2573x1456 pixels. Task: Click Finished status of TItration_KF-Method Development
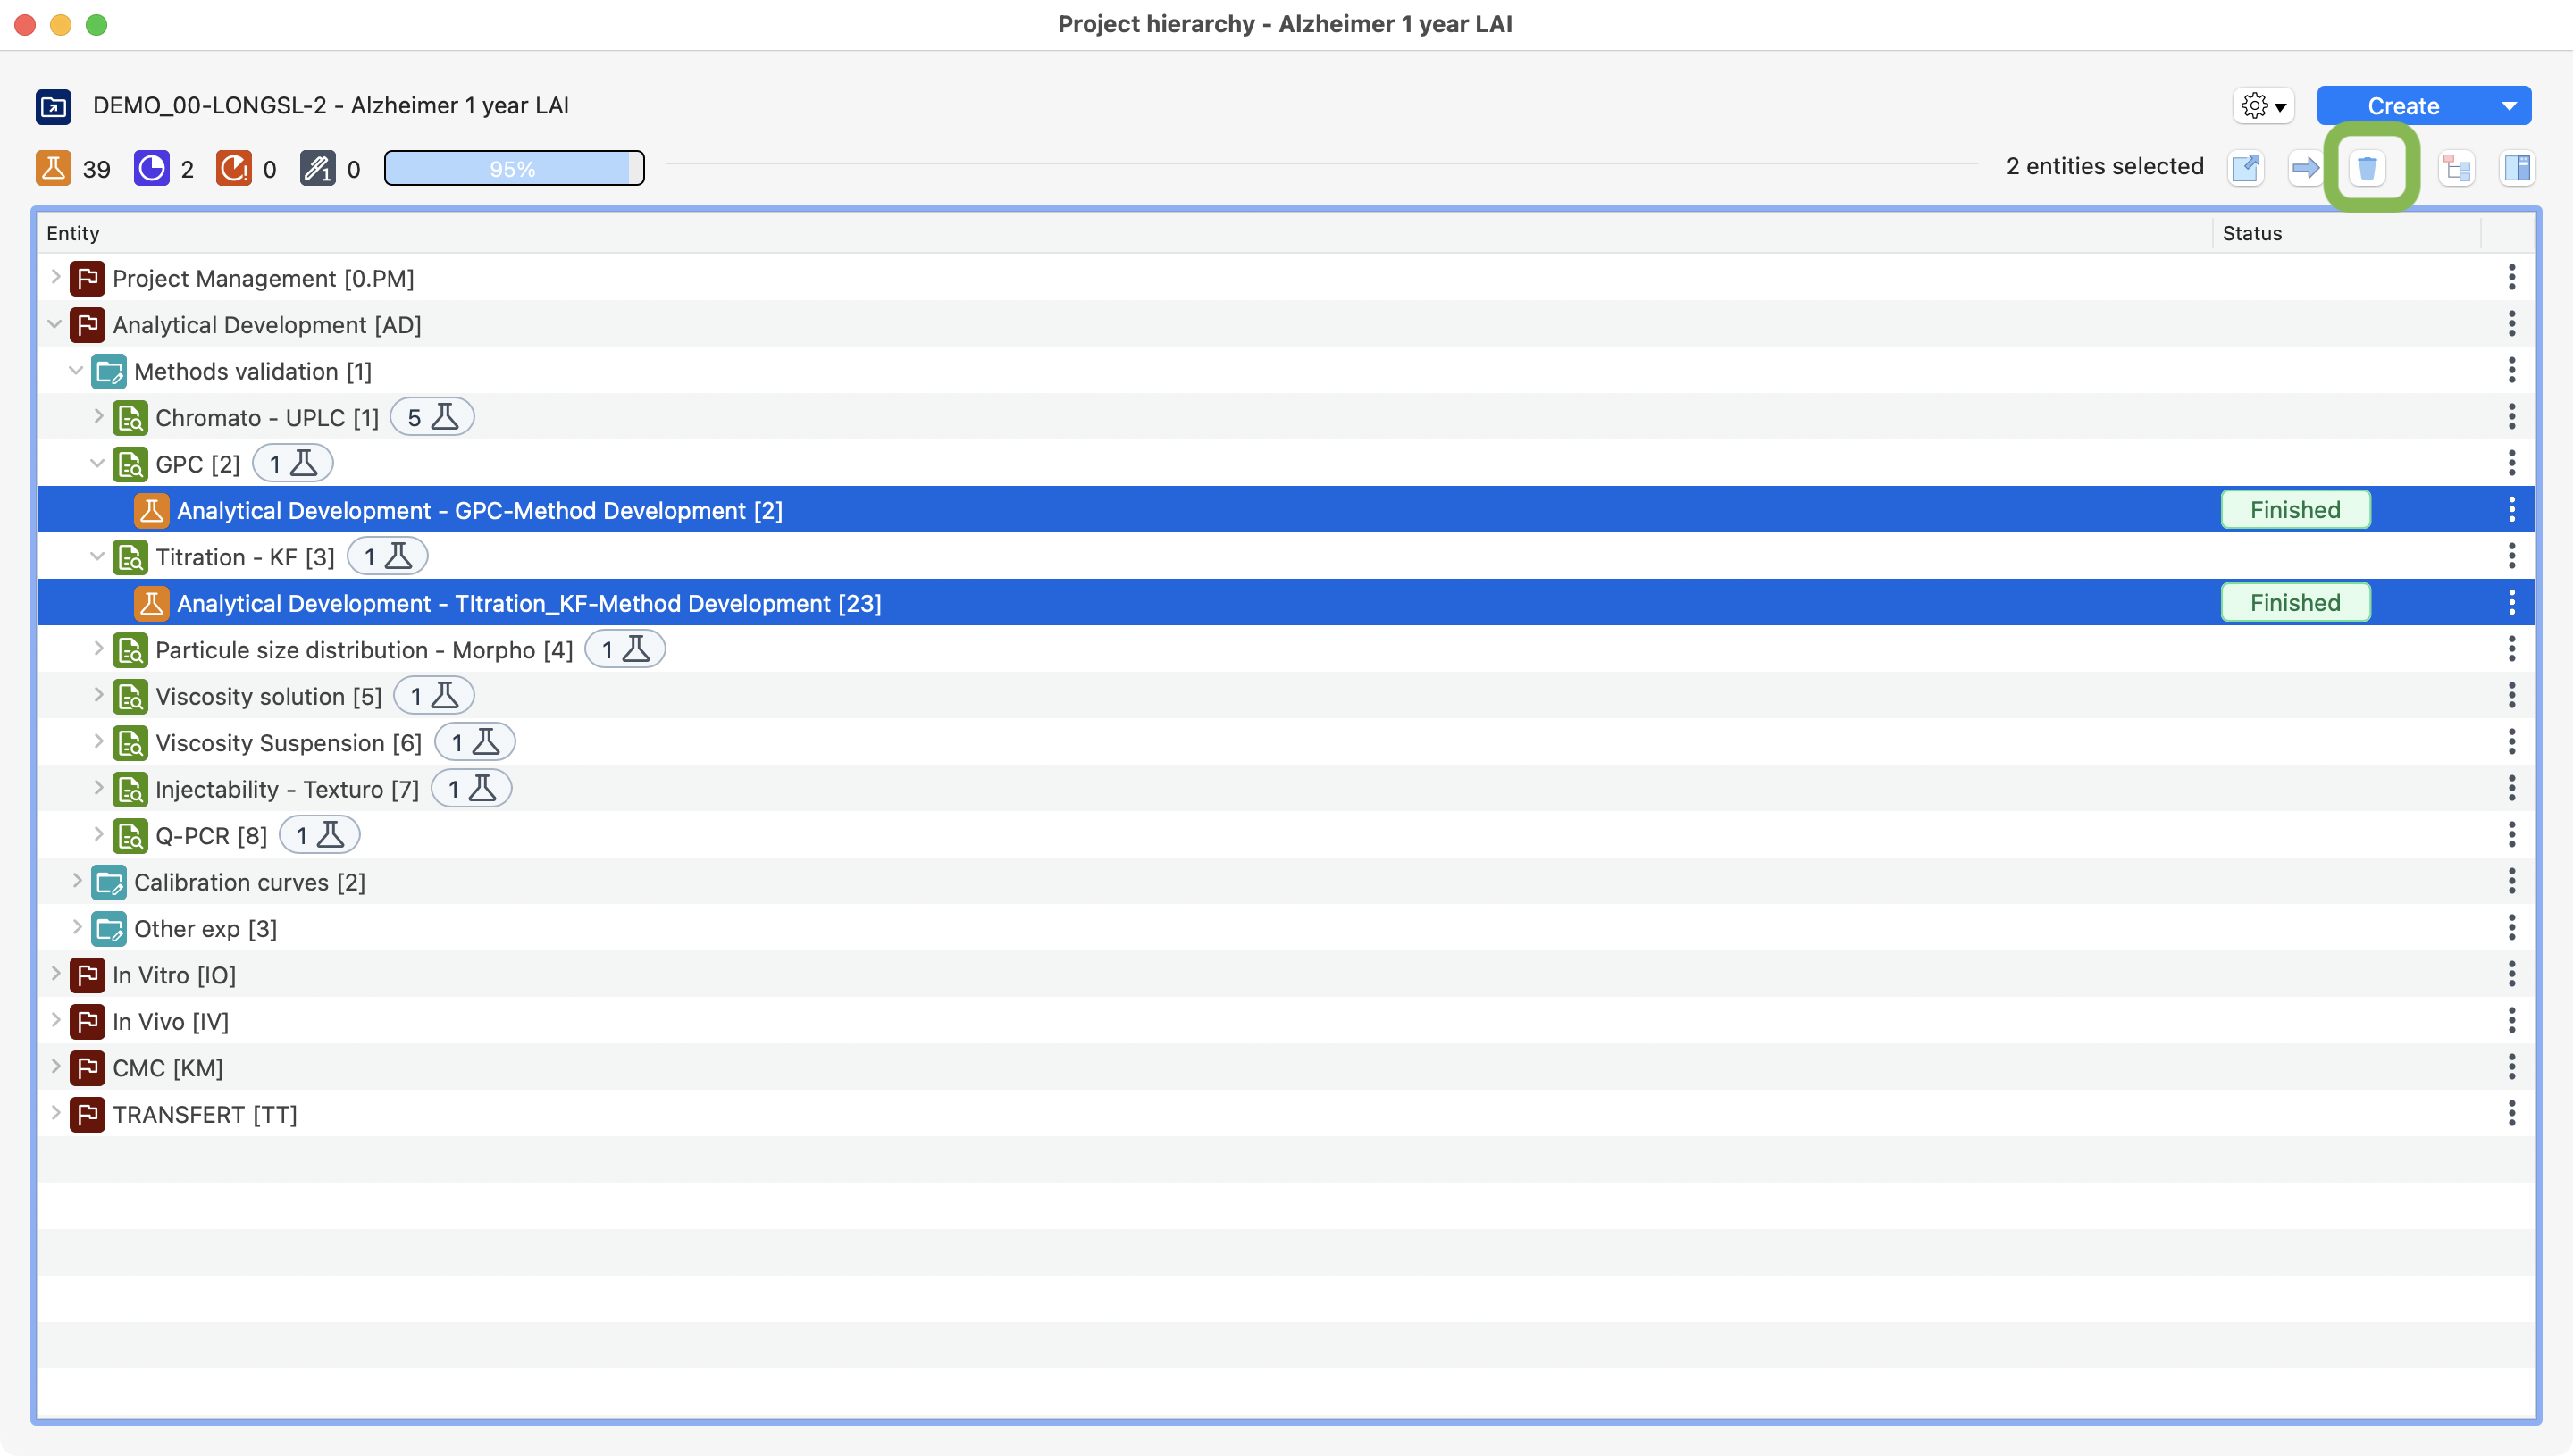(x=2295, y=603)
